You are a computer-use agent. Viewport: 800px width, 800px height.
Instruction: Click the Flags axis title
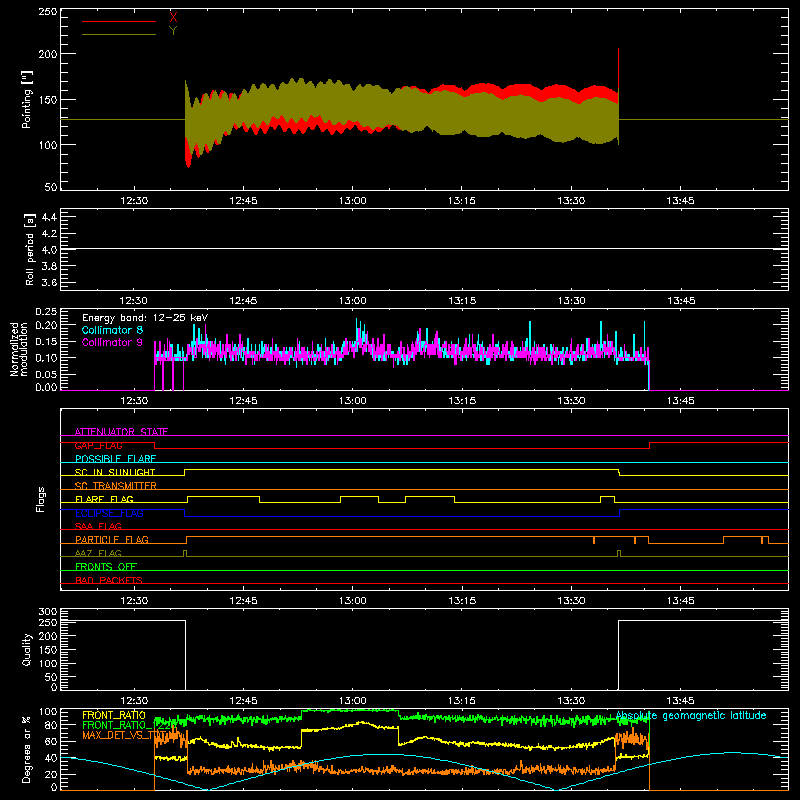[40, 499]
